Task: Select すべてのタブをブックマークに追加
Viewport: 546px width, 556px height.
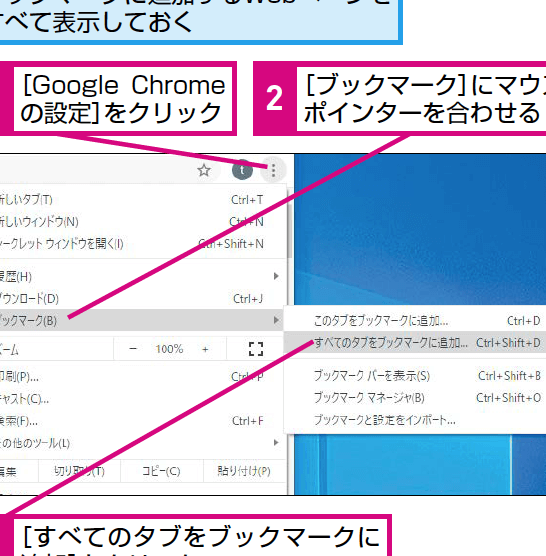Action: point(415,343)
